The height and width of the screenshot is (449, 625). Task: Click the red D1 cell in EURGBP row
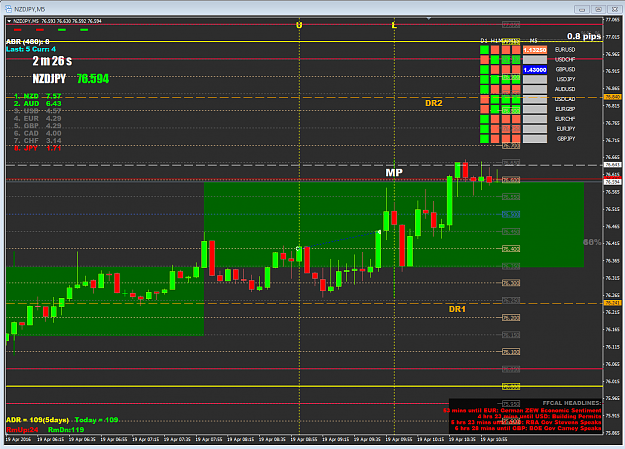484,109
